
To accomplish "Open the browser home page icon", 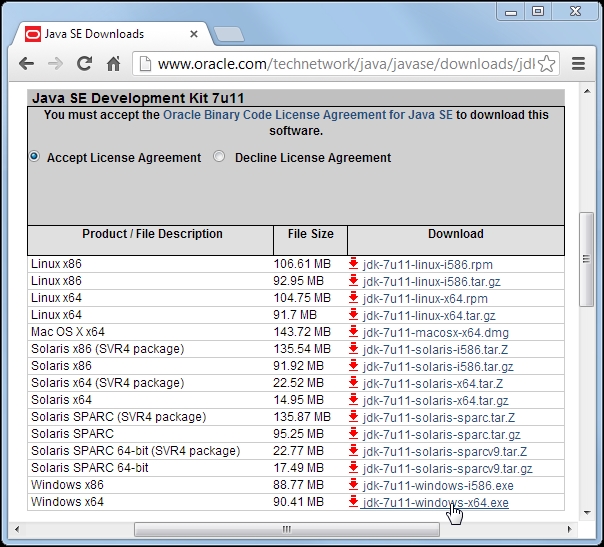I will pos(113,64).
